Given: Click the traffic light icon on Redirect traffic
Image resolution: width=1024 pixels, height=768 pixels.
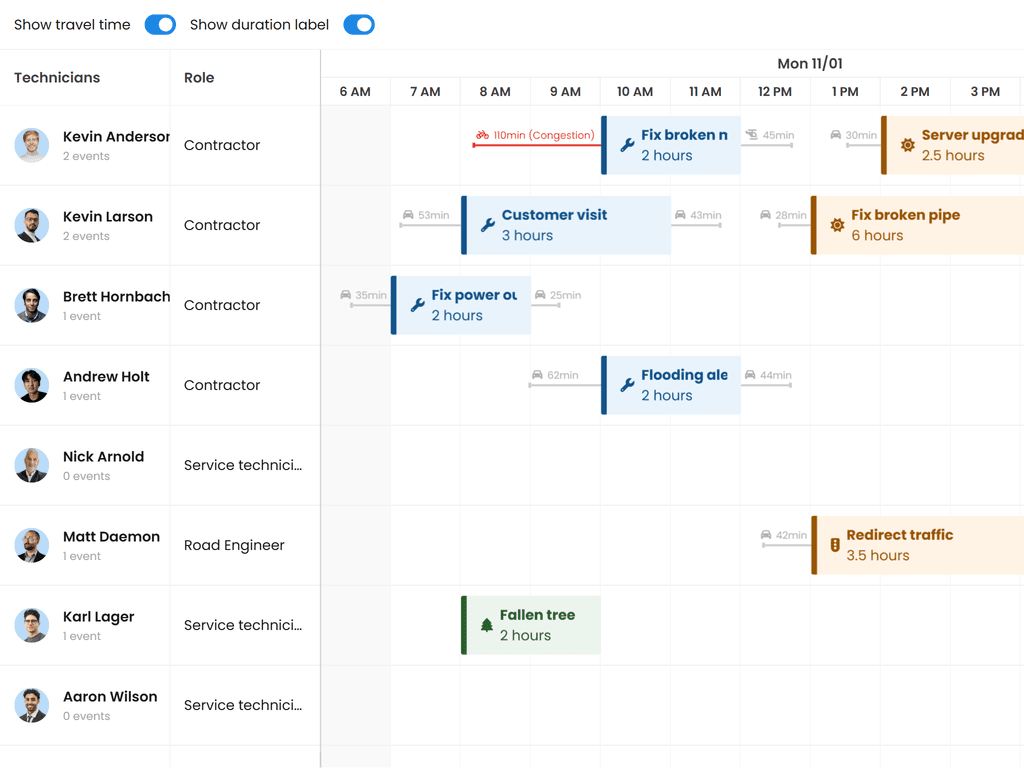Looking at the screenshot, I should (x=835, y=545).
